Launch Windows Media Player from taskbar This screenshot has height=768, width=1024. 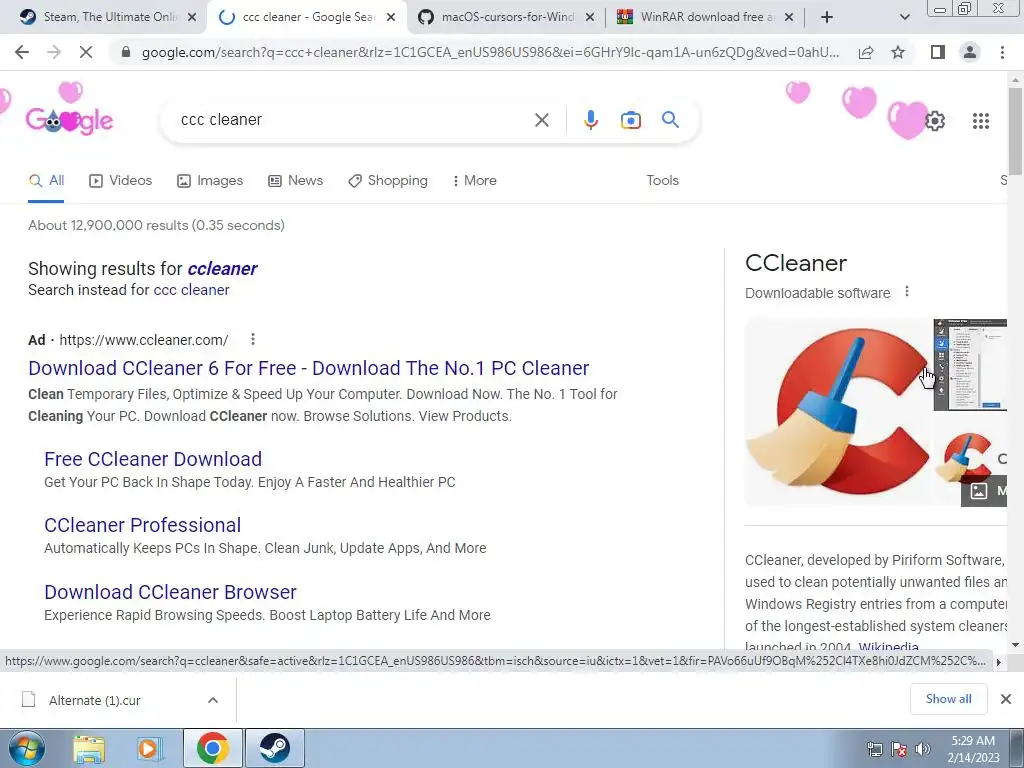(x=149, y=749)
